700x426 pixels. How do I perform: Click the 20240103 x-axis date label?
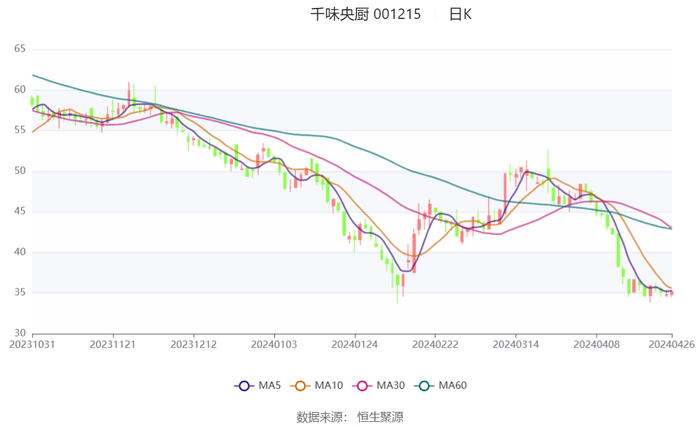[x=274, y=344]
